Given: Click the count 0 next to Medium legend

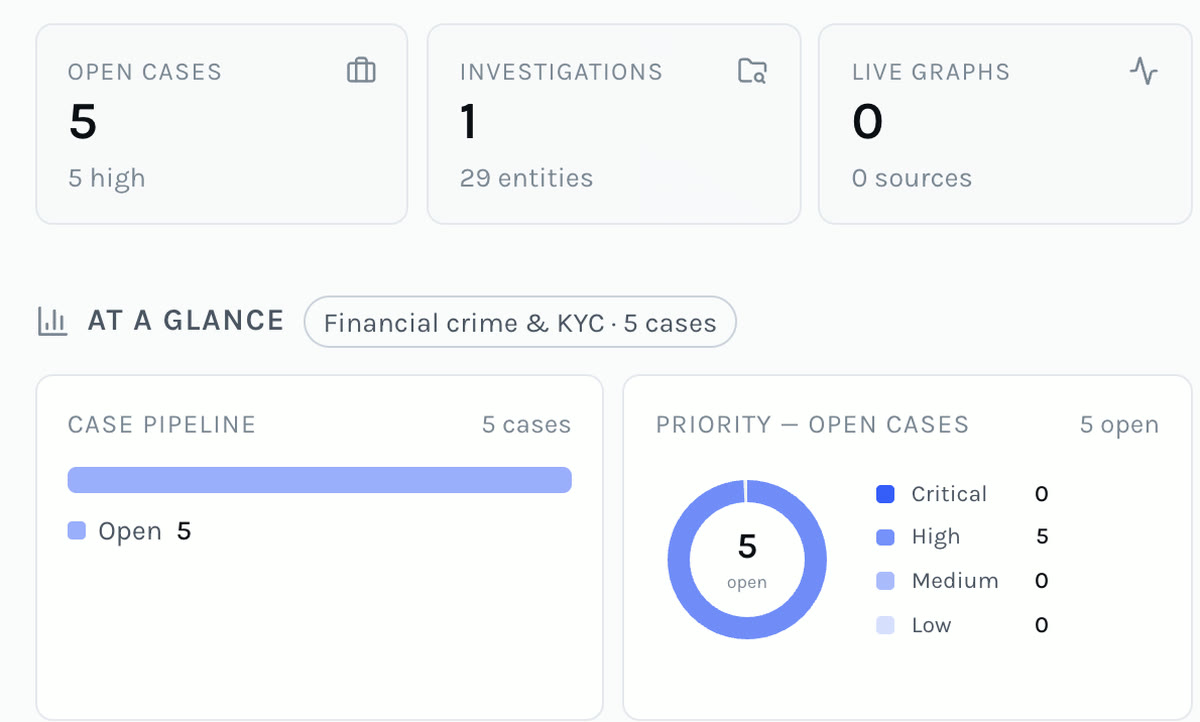Looking at the screenshot, I should [x=1042, y=581].
